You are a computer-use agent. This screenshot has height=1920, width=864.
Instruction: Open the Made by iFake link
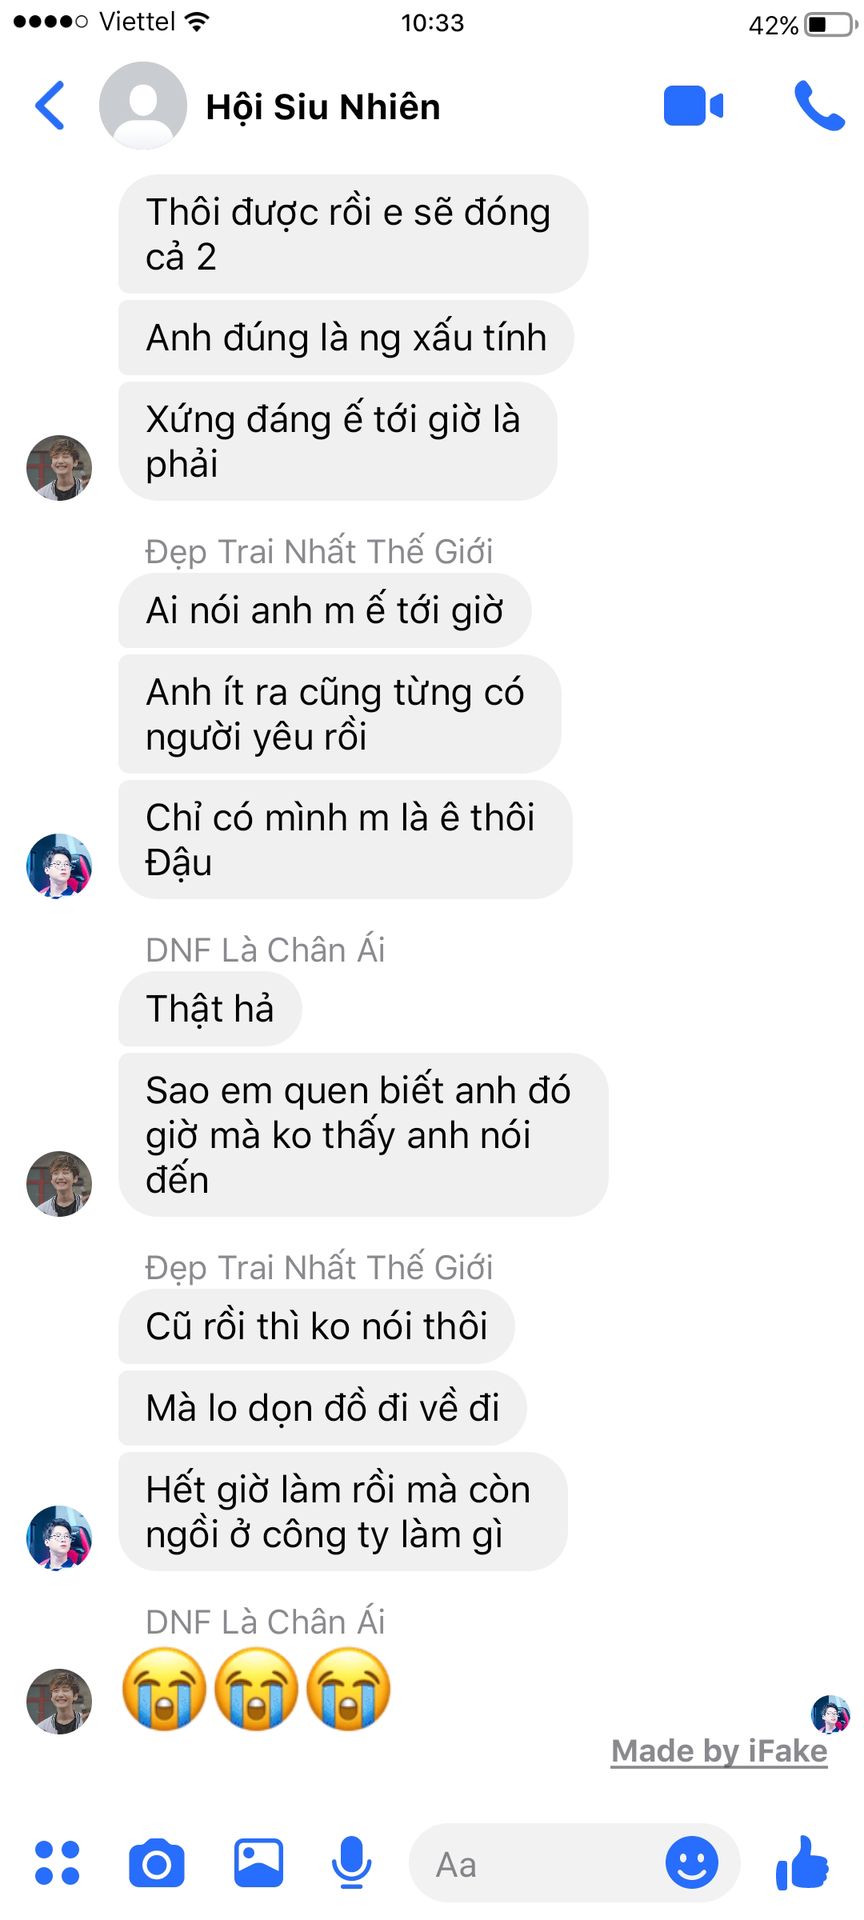click(719, 1751)
